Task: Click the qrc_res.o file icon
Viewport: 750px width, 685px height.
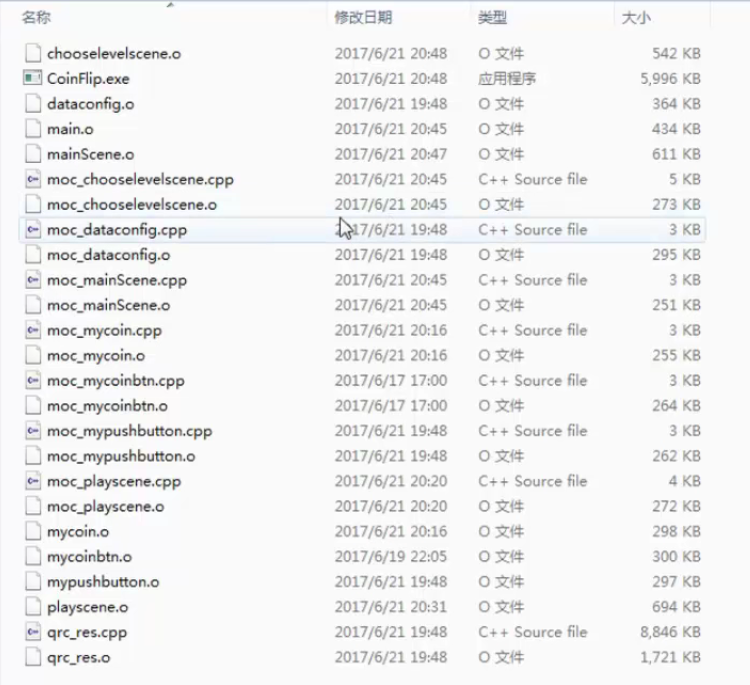Action: coord(33,657)
